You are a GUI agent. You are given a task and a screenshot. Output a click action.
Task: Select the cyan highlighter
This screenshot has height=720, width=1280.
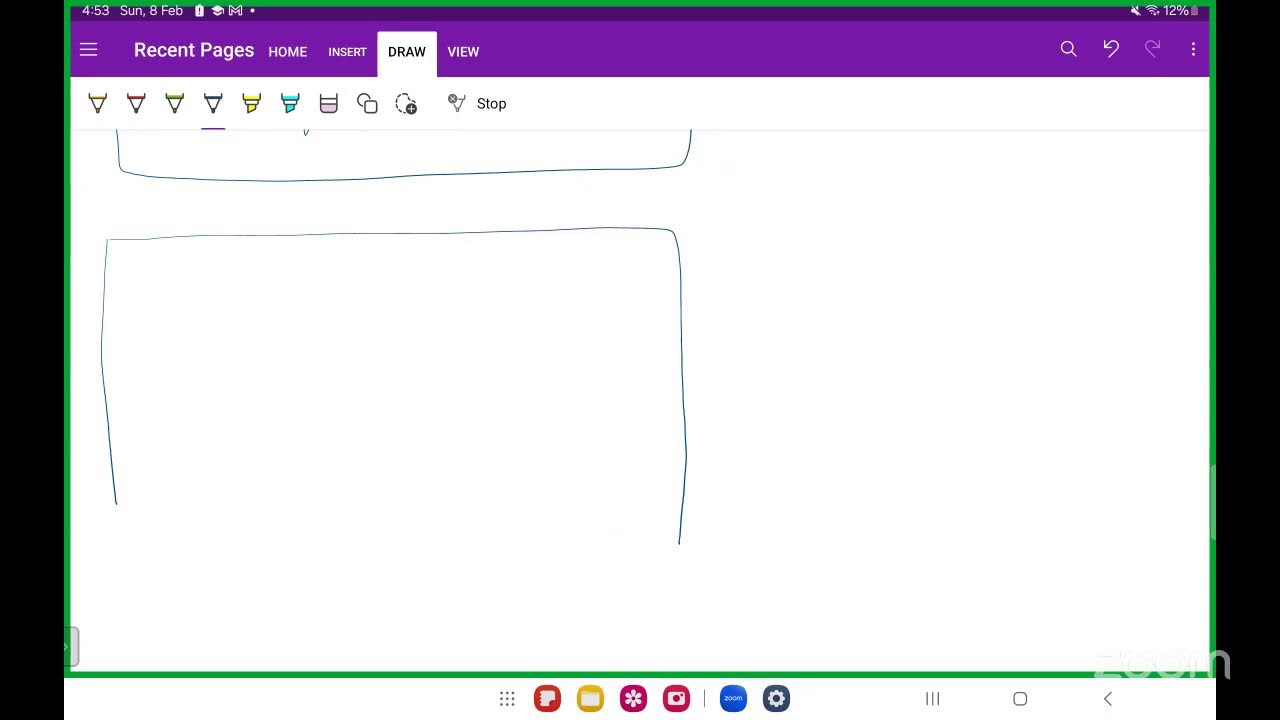290,103
